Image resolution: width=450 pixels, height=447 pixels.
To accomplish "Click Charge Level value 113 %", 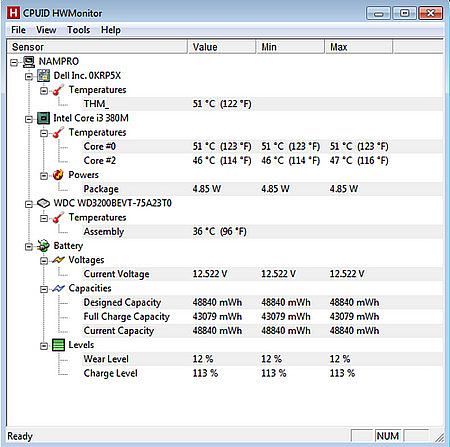I will [205, 373].
